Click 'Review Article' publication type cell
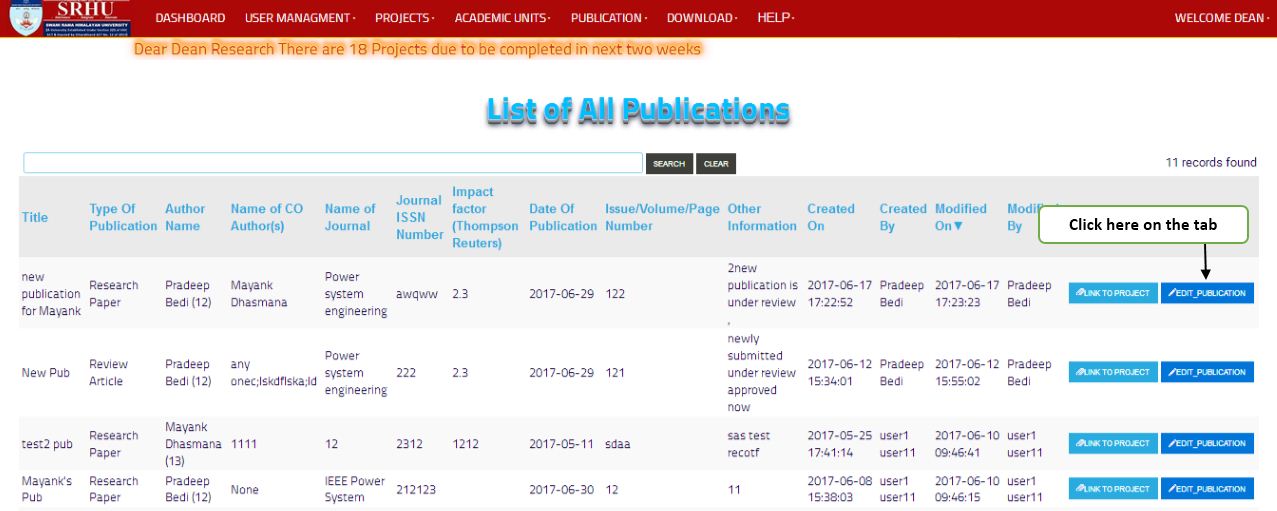 [109, 373]
